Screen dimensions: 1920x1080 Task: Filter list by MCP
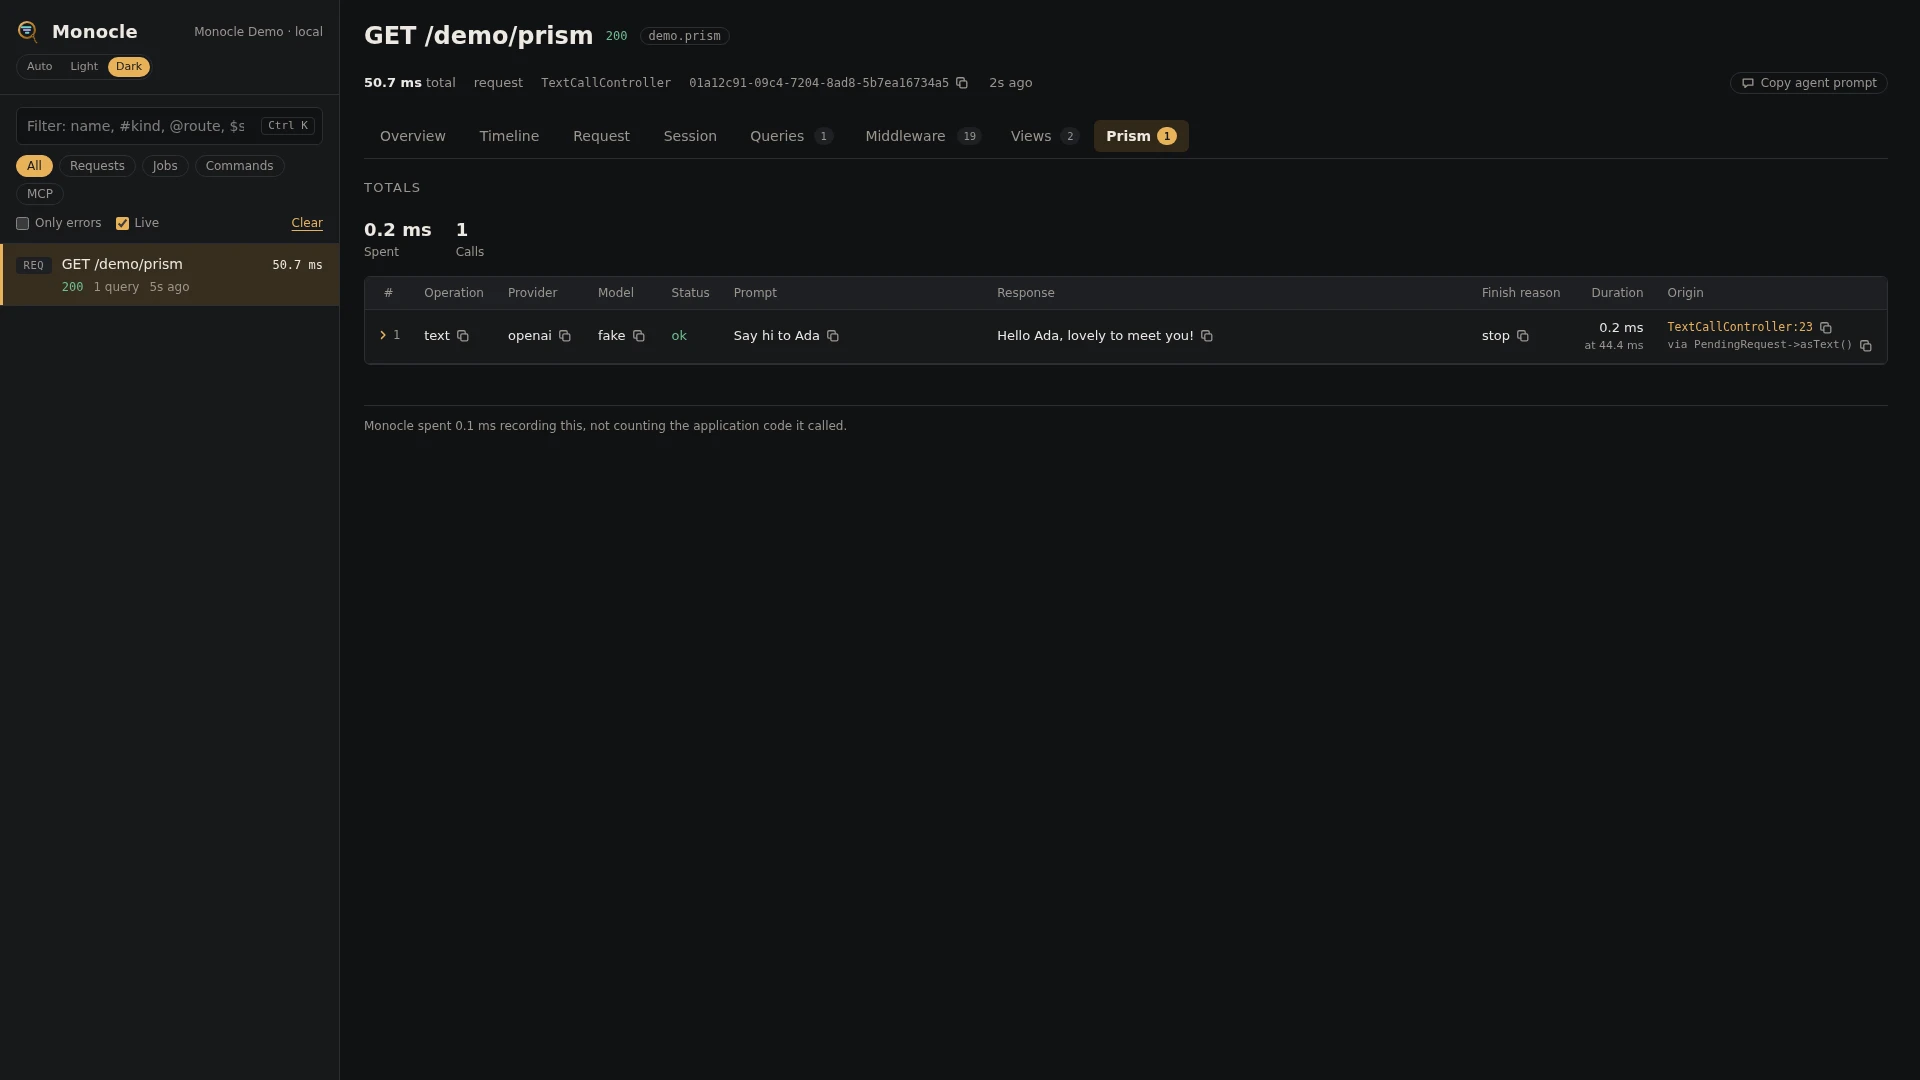(x=40, y=194)
